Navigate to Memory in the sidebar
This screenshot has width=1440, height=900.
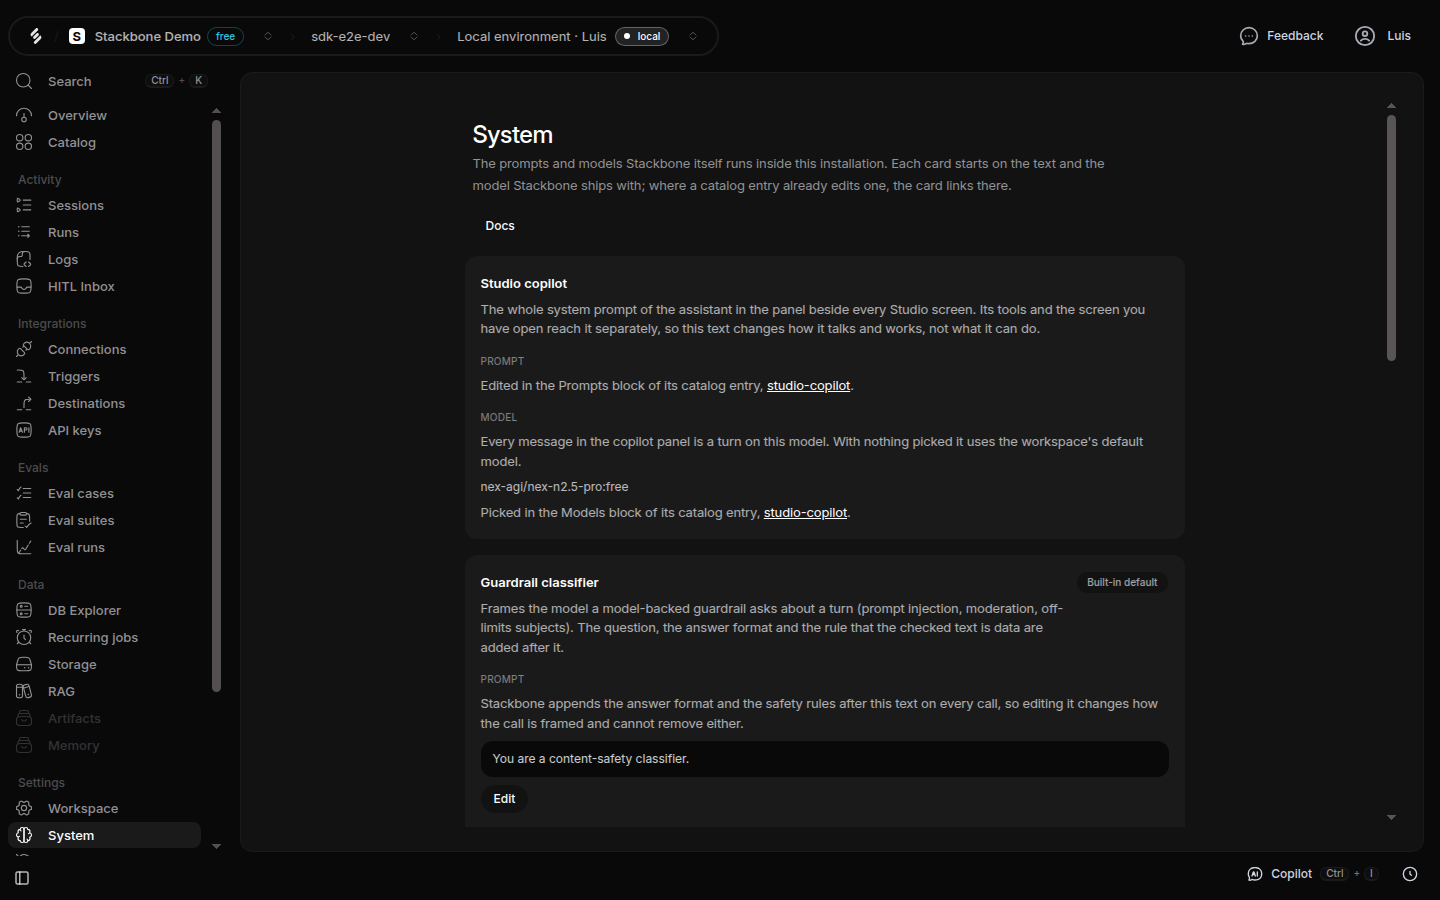[x=104, y=745]
